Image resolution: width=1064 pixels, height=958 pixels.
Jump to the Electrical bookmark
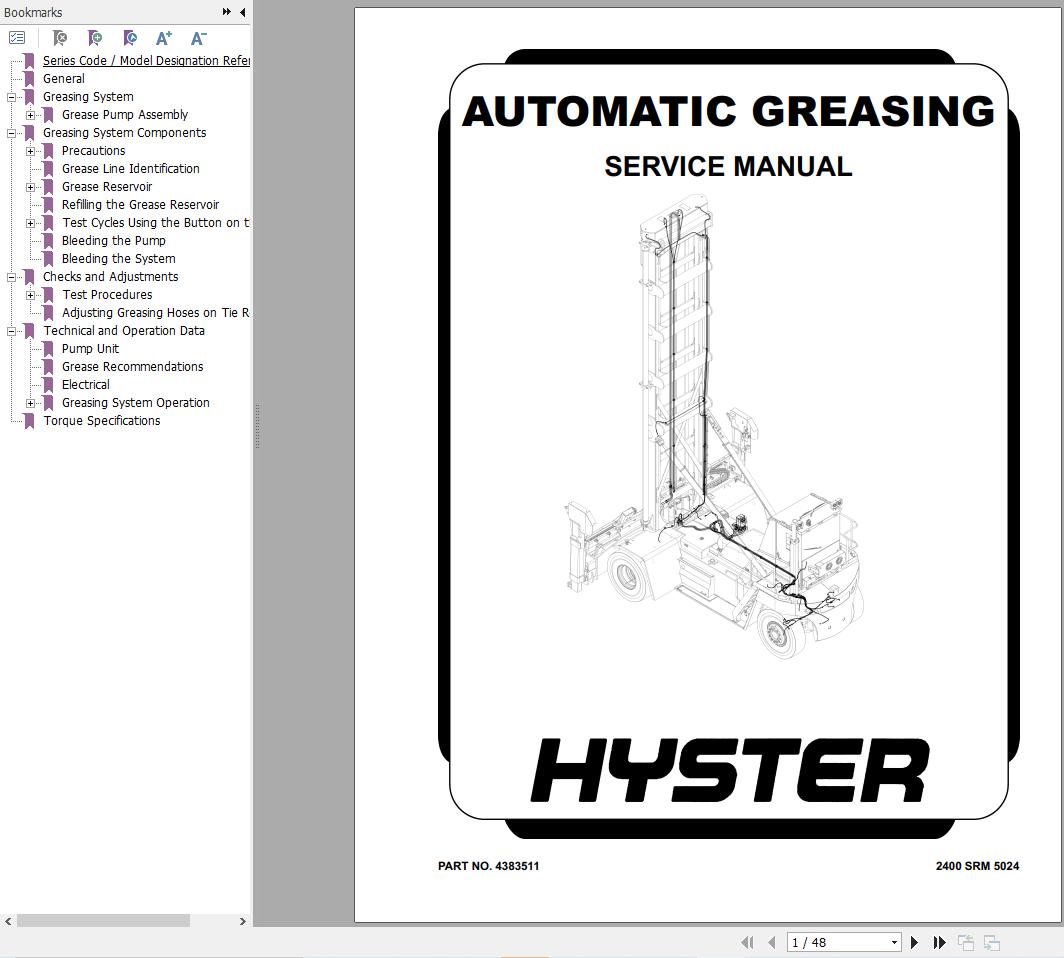click(86, 384)
